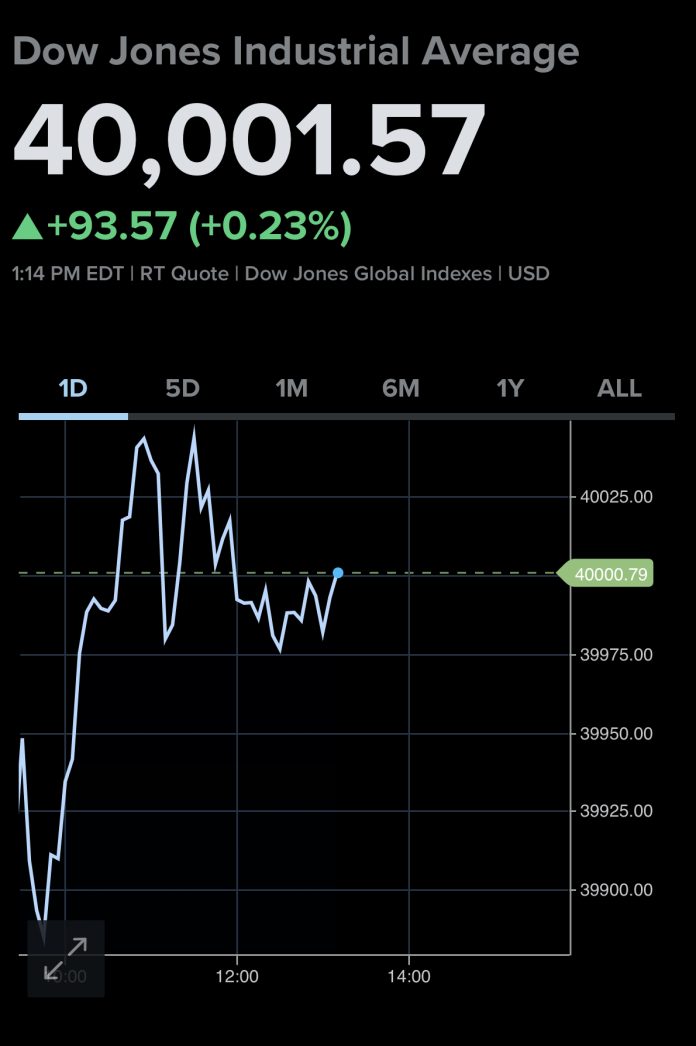Choose the 1Y time range

pyautogui.click(x=510, y=388)
